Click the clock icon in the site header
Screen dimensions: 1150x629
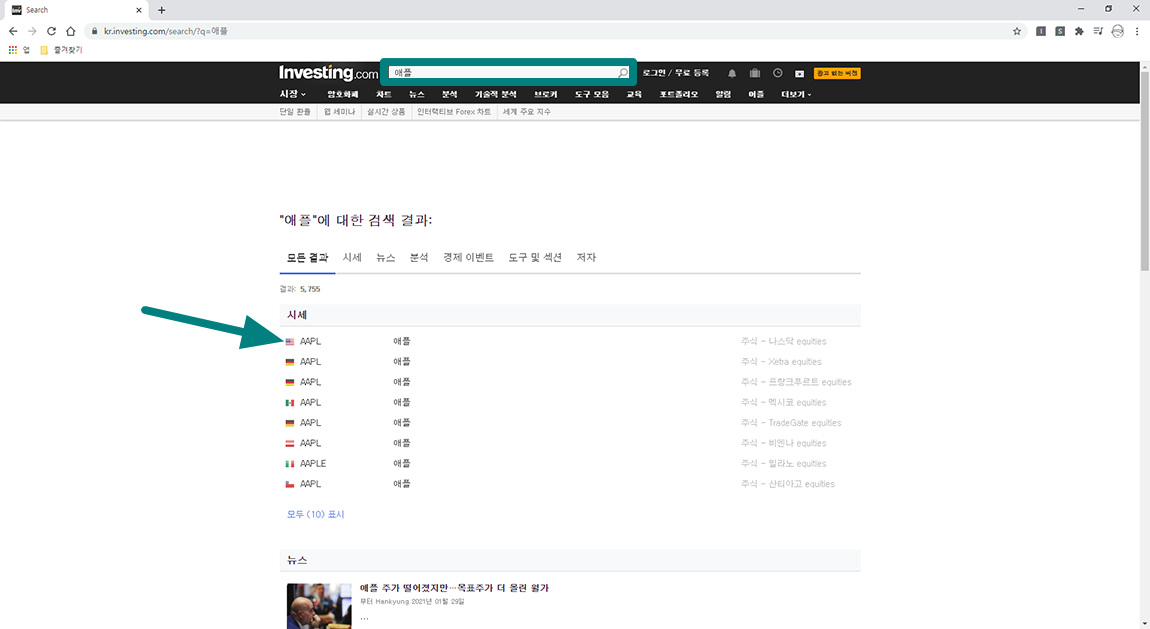[x=777, y=73]
